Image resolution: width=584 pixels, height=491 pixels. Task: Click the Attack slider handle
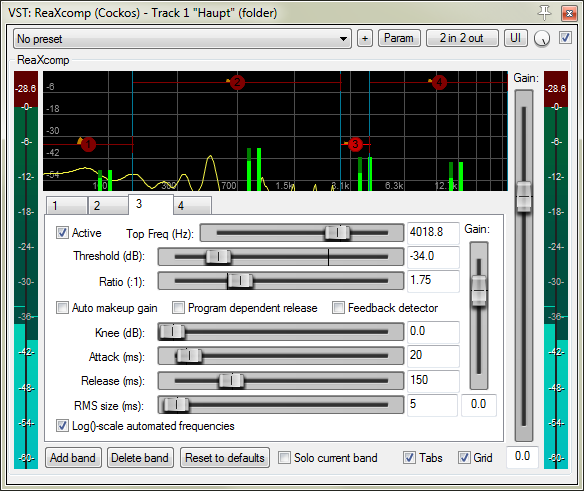(189, 356)
